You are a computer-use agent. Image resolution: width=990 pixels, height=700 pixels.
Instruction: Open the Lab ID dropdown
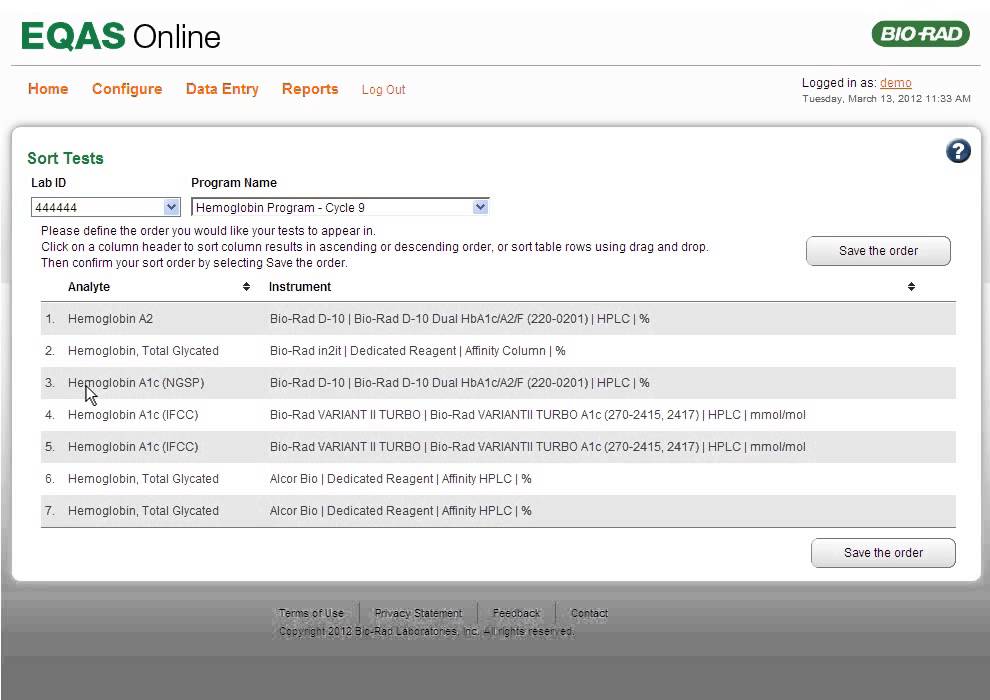[x=105, y=207]
